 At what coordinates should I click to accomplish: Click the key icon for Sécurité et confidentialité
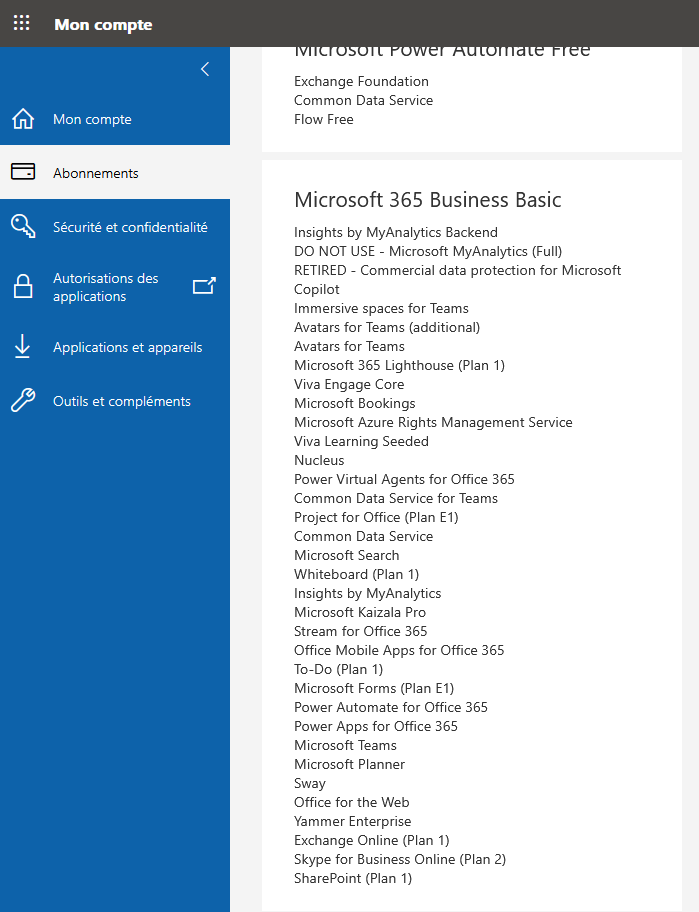pyautogui.click(x=23, y=226)
